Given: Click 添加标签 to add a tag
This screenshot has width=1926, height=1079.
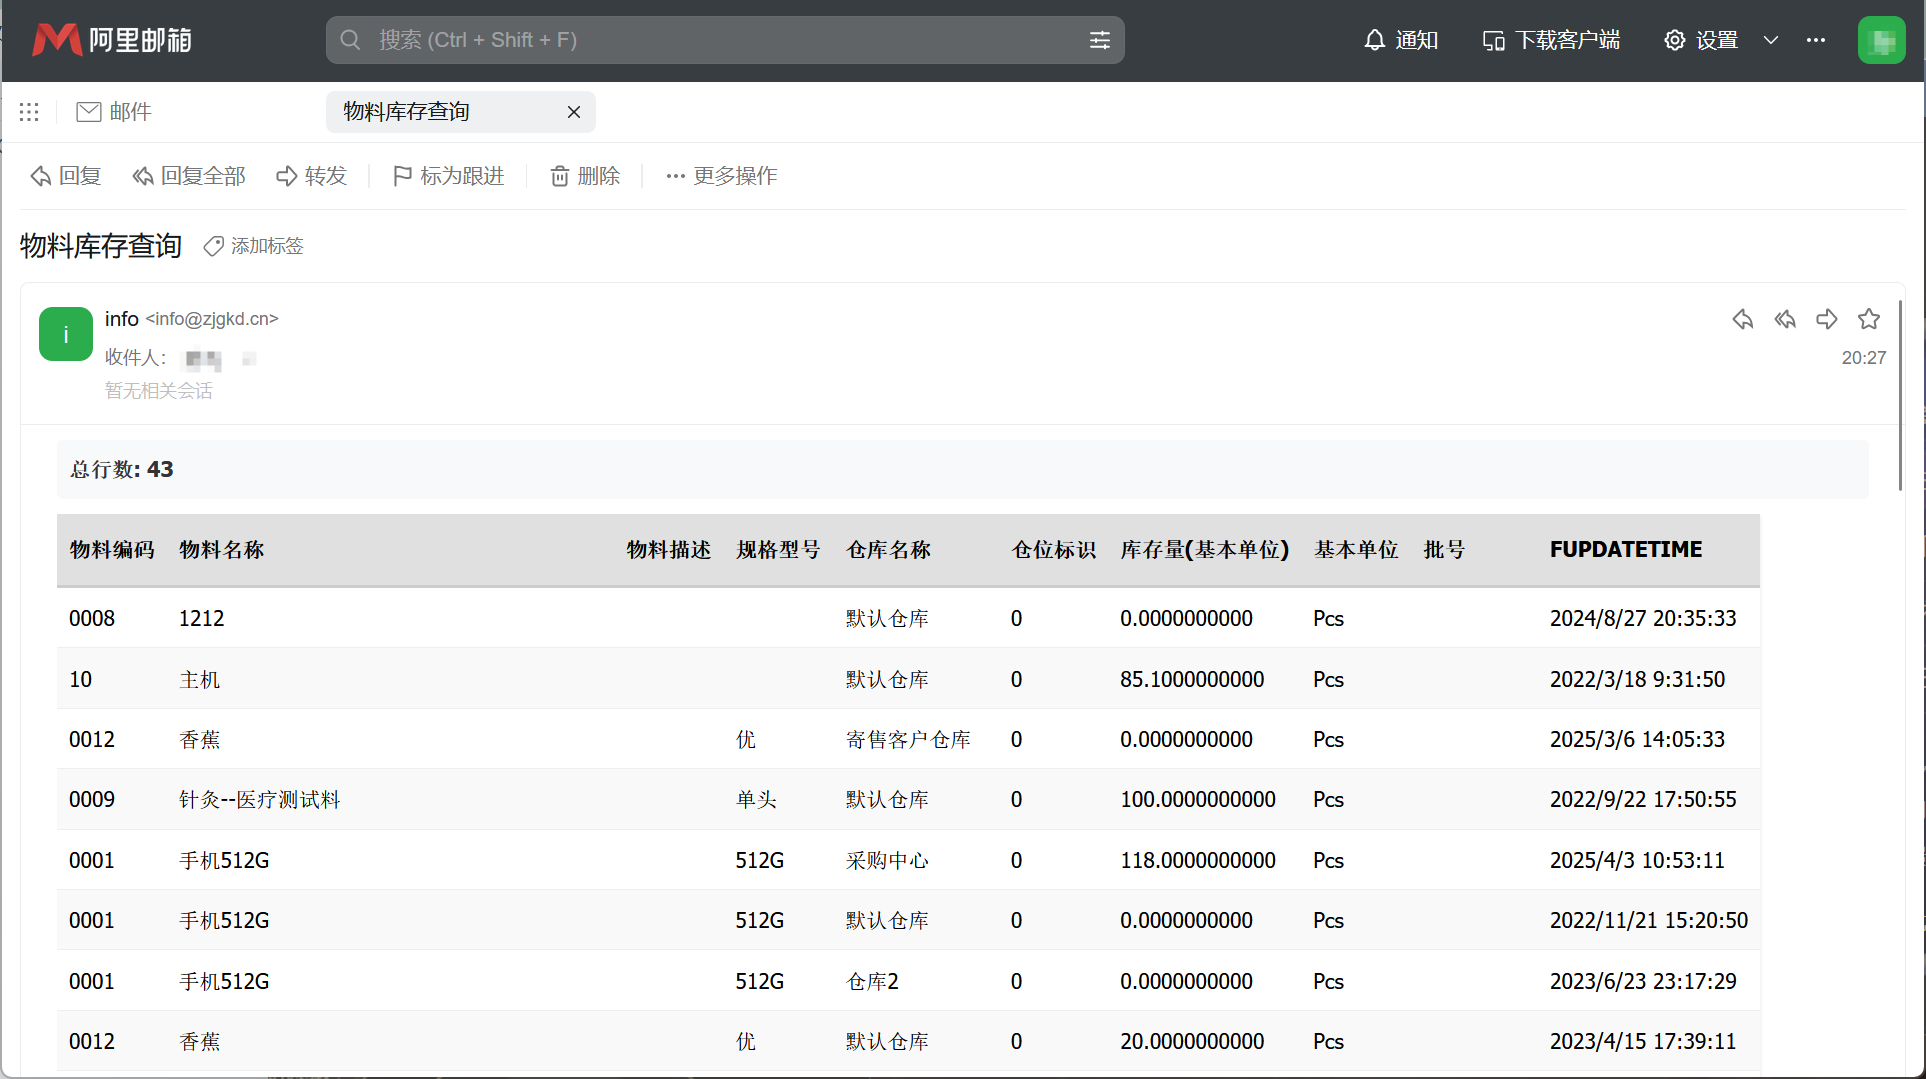Looking at the screenshot, I should (254, 246).
